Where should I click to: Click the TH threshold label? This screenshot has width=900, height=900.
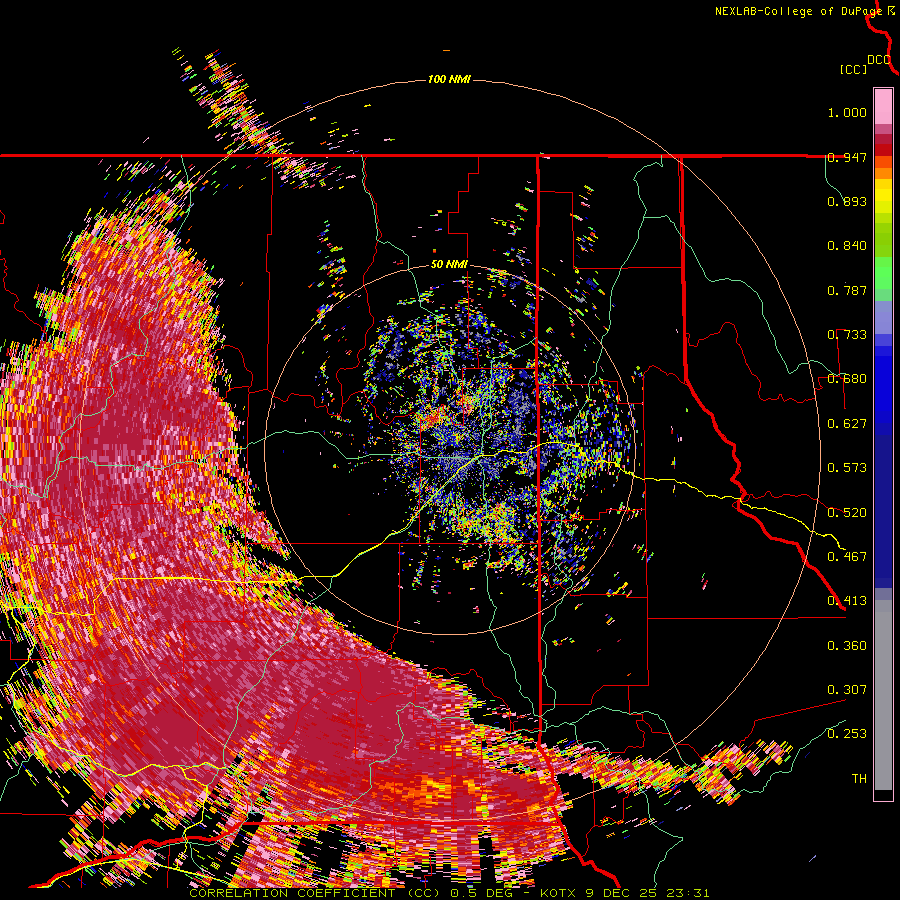(859, 778)
